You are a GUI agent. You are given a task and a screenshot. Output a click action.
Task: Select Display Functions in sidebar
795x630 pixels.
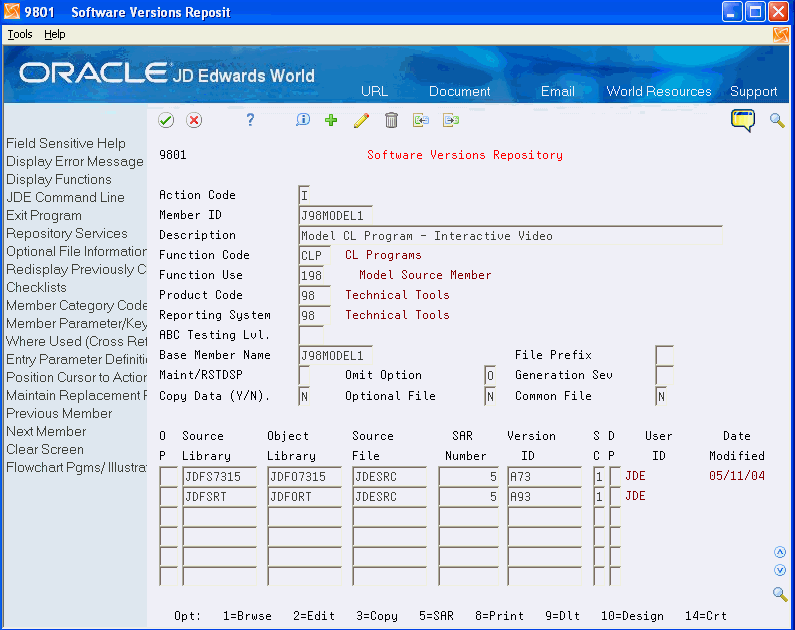59,179
